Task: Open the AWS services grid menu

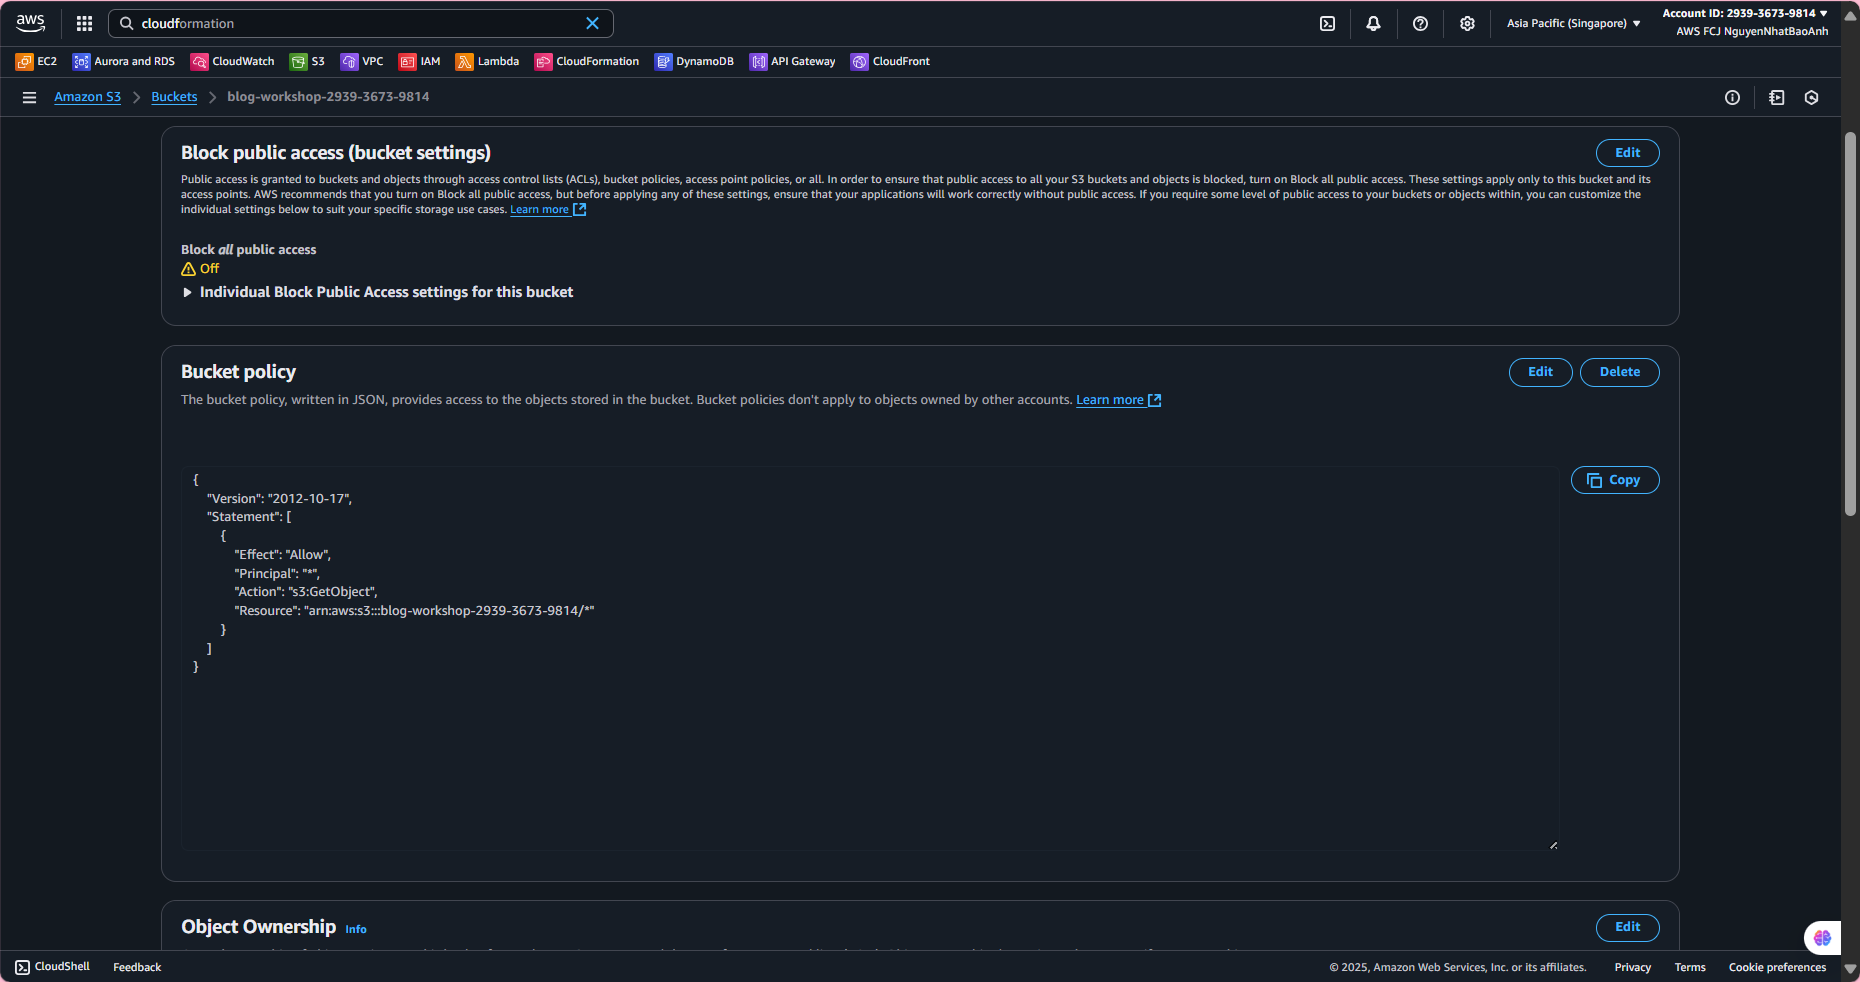Action: point(84,23)
